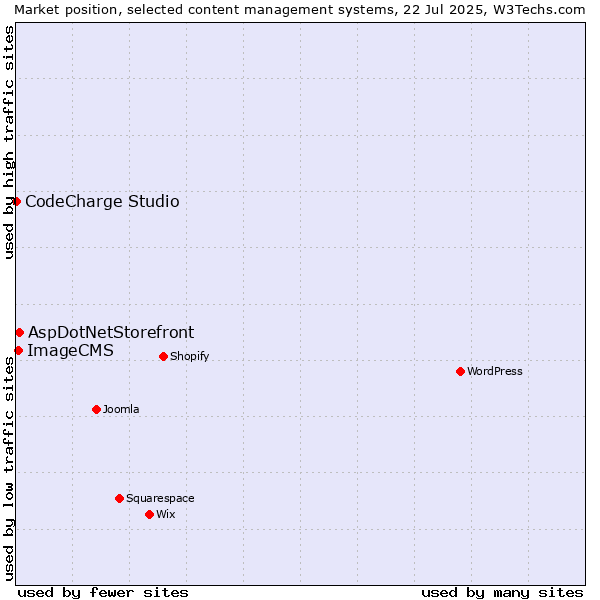Select the AspDotNetStorefront label text
The image size is (600, 600).
[x=111, y=332]
